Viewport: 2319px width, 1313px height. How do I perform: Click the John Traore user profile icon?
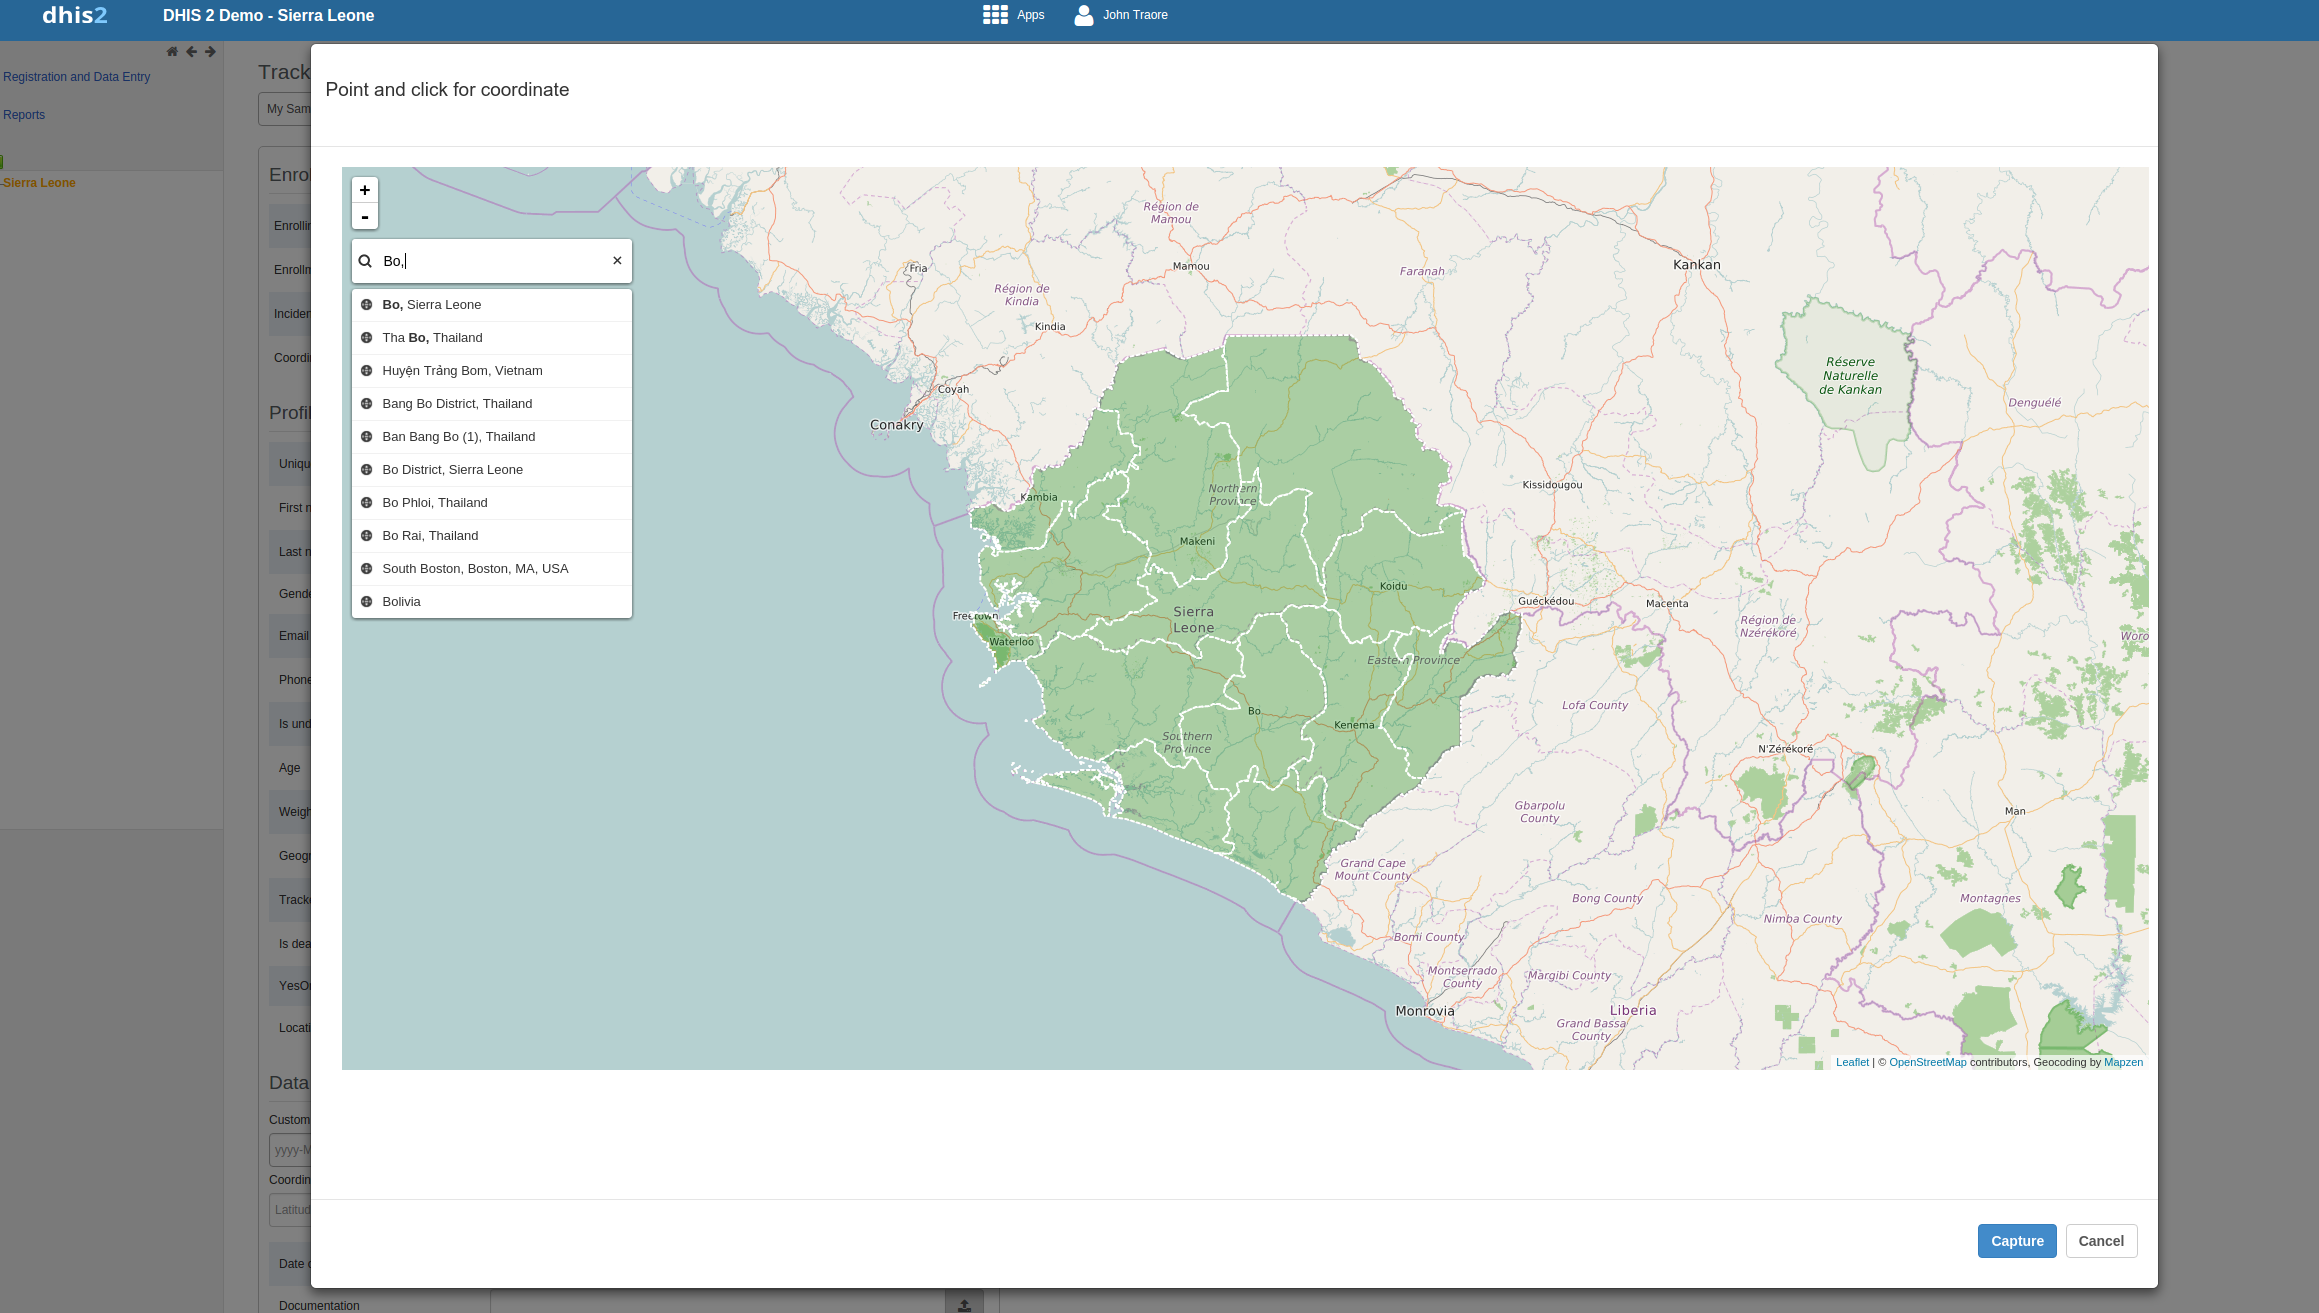coord(1083,15)
